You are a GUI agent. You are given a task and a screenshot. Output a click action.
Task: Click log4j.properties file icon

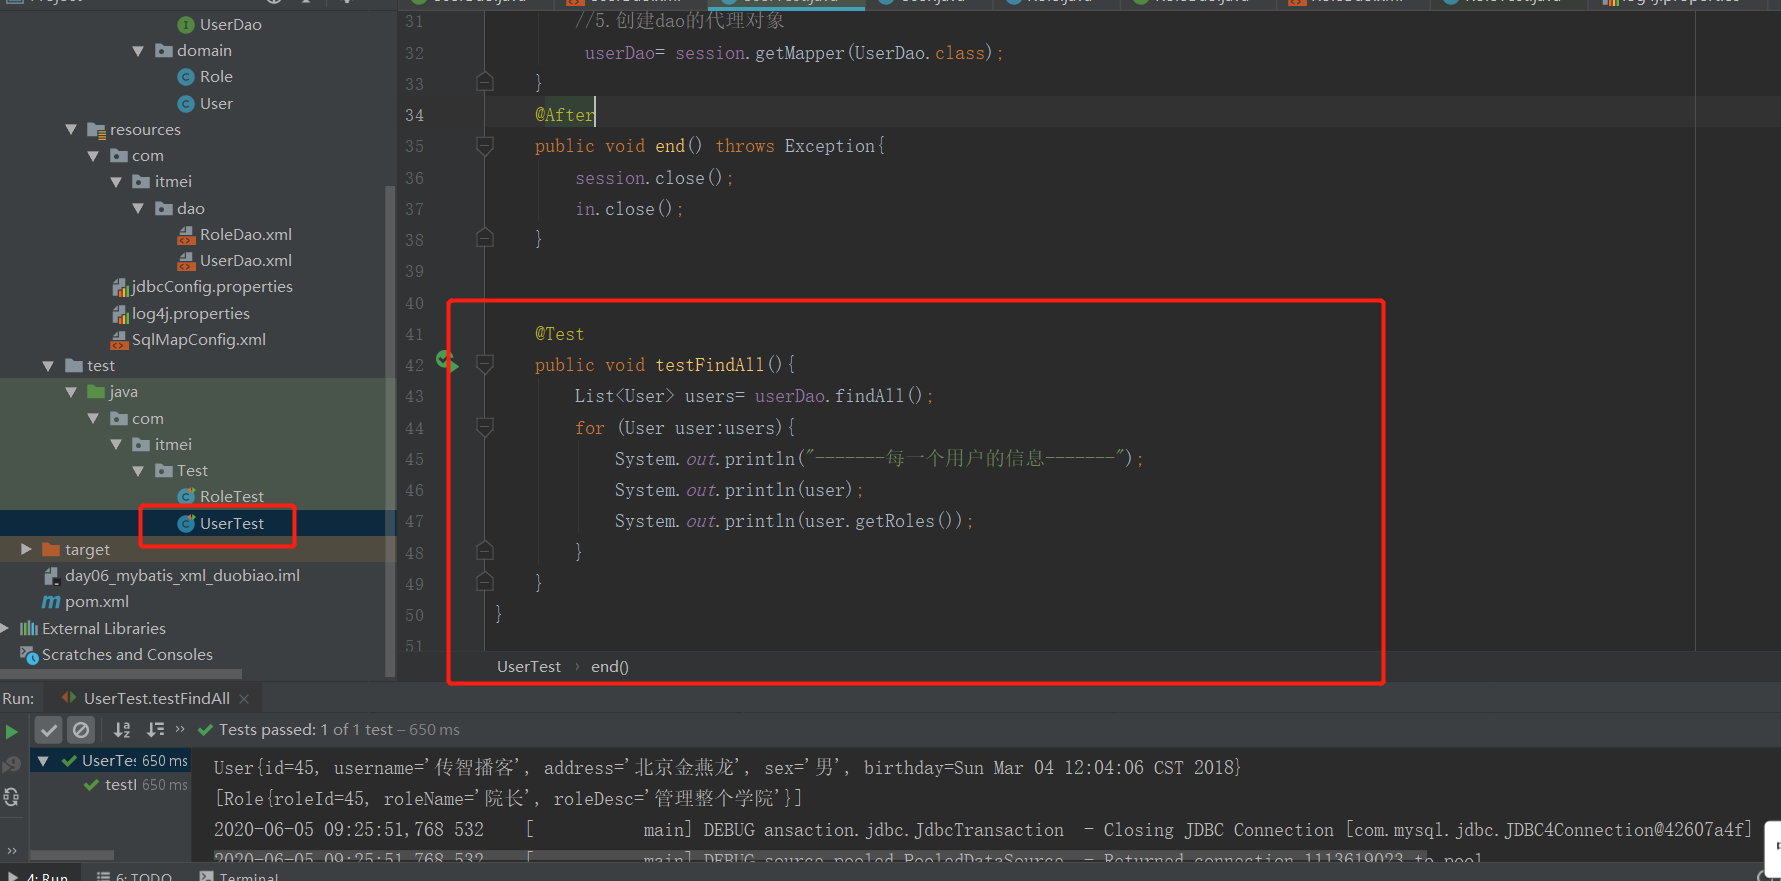pyautogui.click(x=120, y=314)
